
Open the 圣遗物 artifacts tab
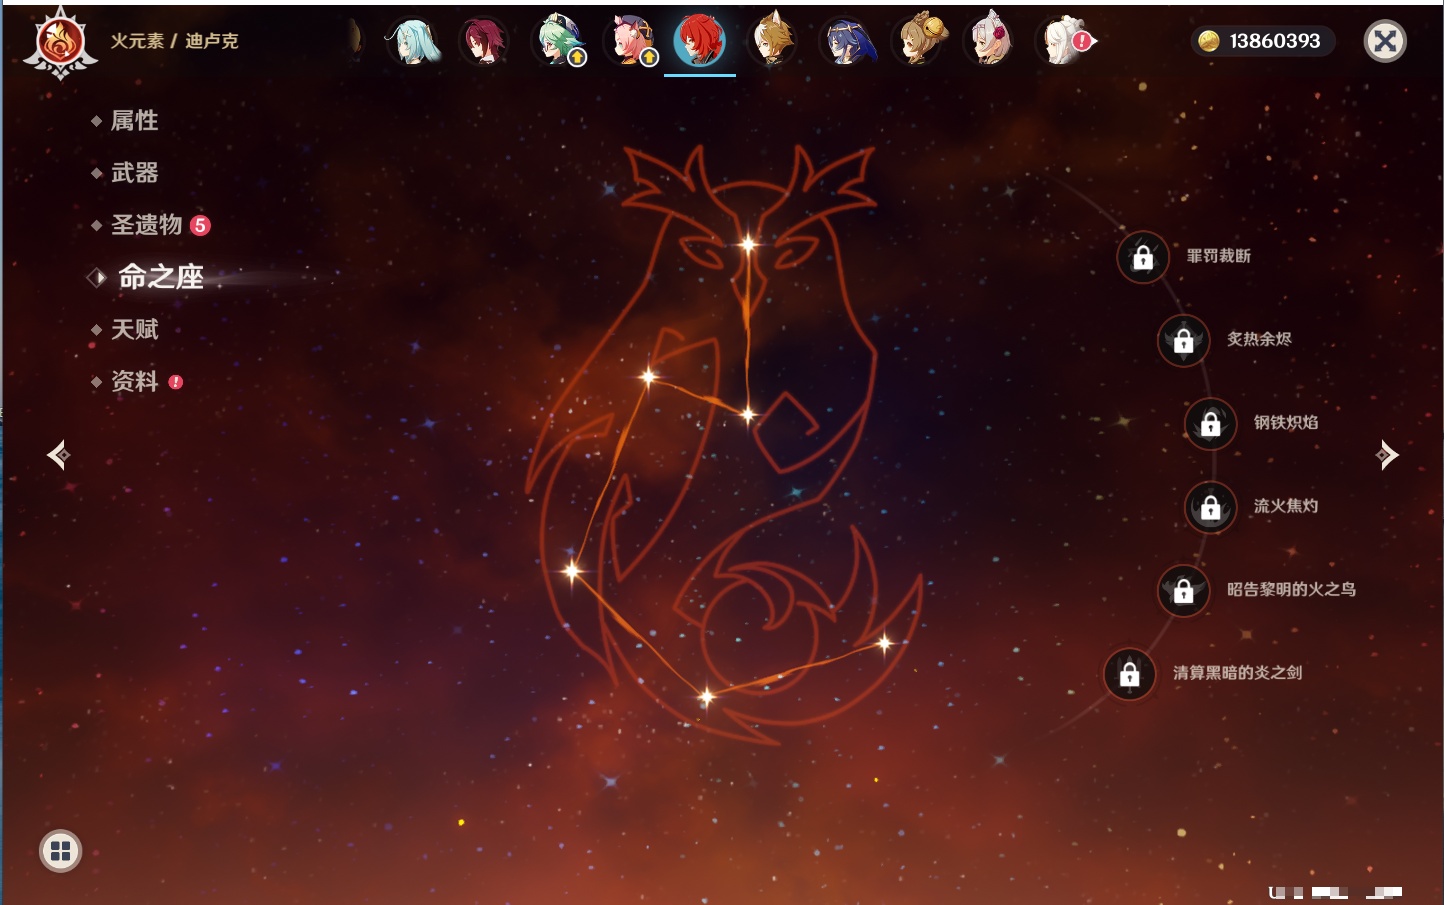(x=146, y=225)
